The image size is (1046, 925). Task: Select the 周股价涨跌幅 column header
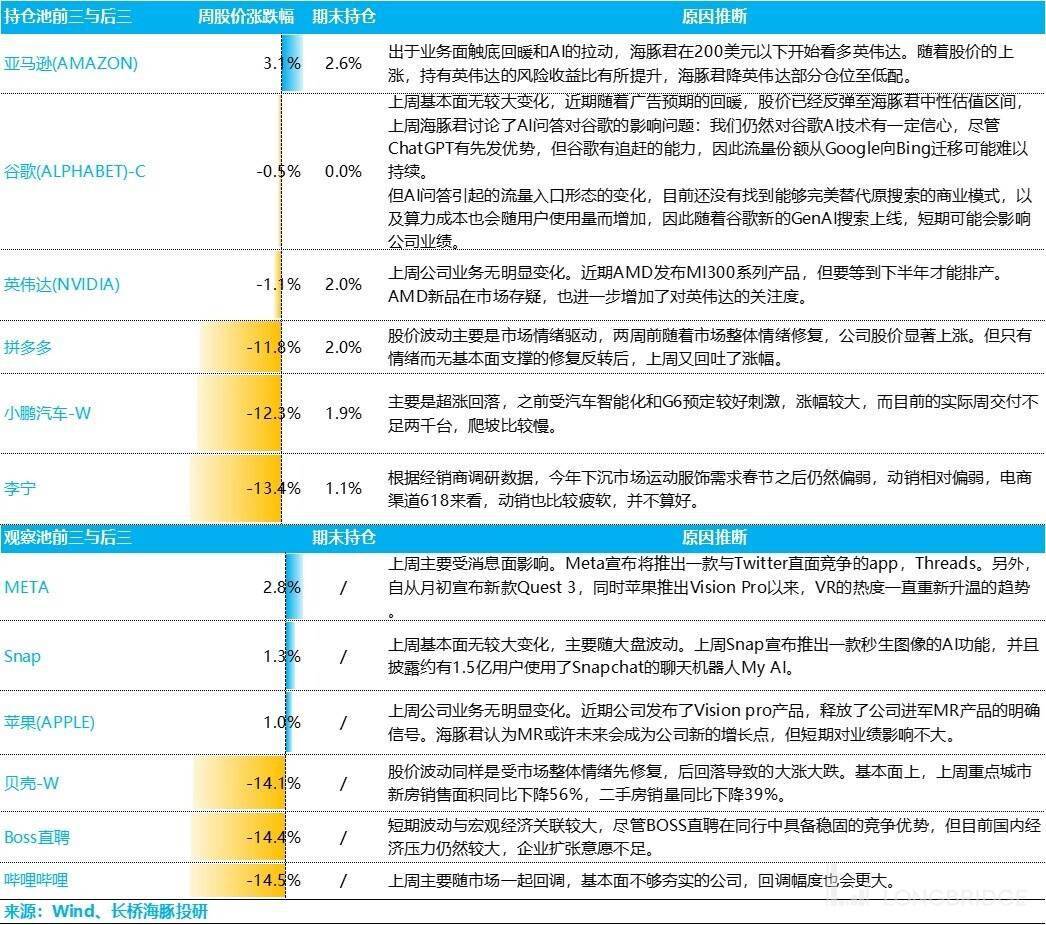point(245,17)
